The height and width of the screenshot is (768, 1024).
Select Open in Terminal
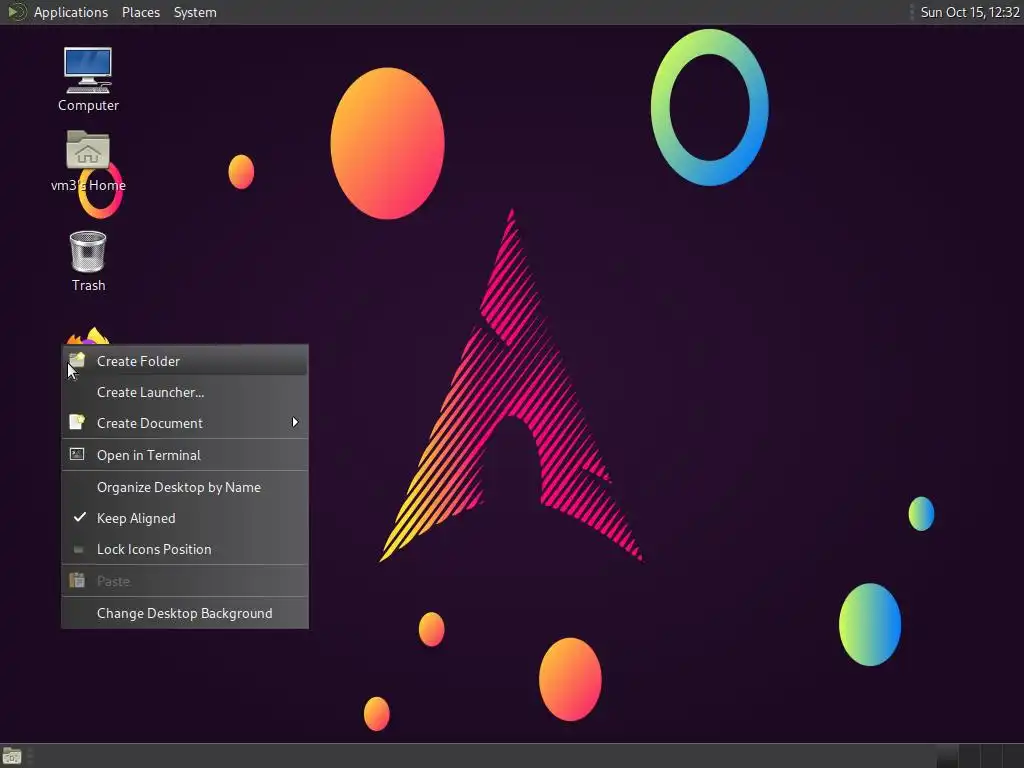(185, 455)
